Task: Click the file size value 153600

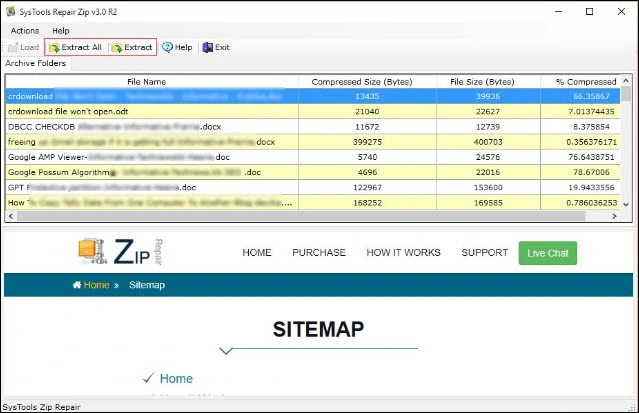Action: [x=488, y=188]
